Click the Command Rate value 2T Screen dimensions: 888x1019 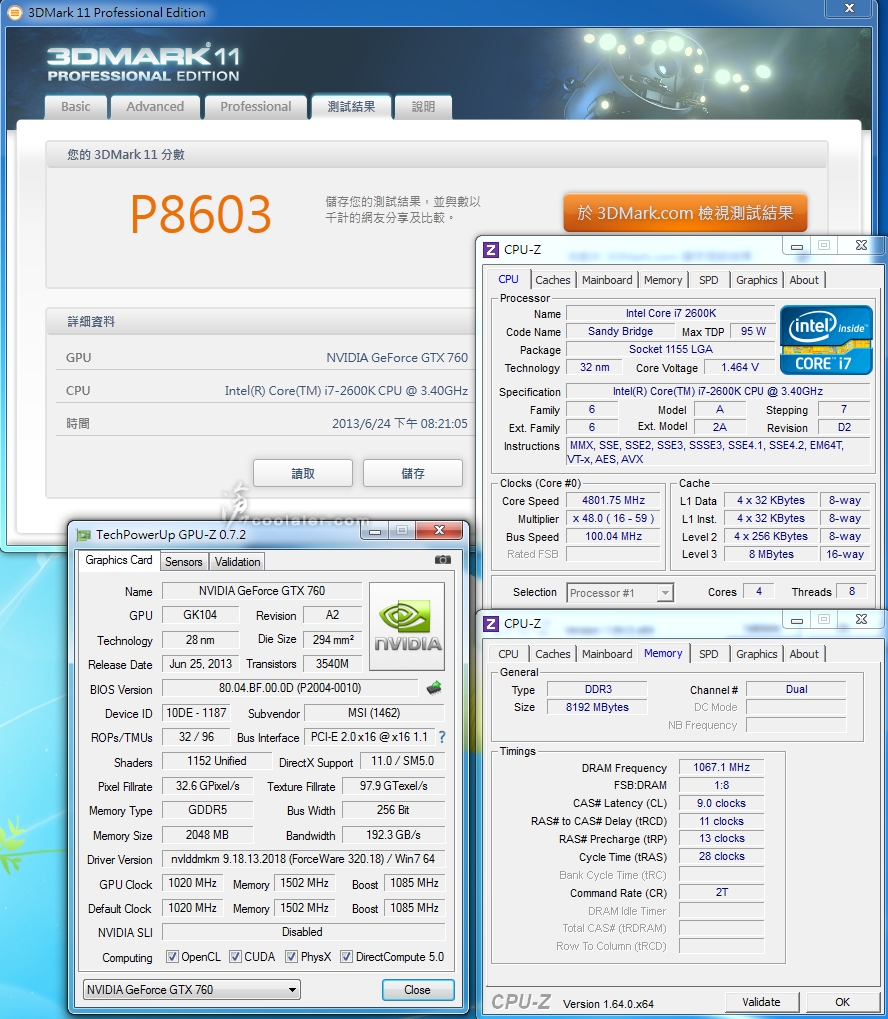(x=722, y=892)
